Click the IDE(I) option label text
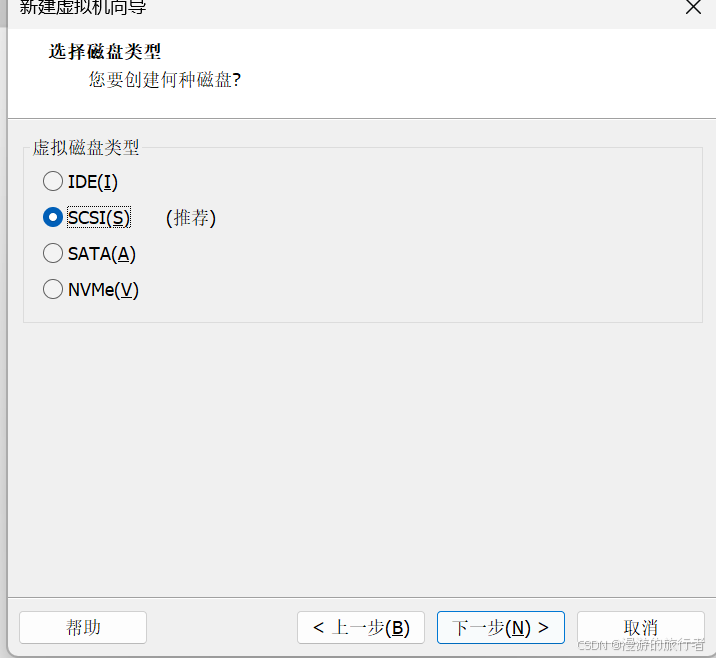716x658 pixels. [93, 182]
